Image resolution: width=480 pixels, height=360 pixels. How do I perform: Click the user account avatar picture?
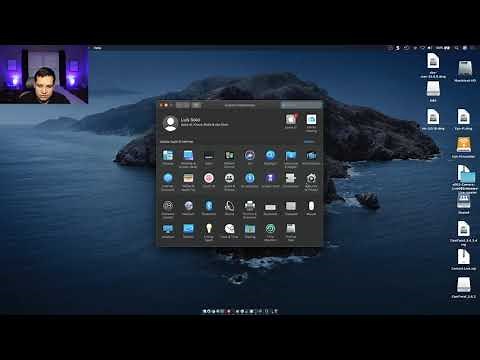[170, 123]
